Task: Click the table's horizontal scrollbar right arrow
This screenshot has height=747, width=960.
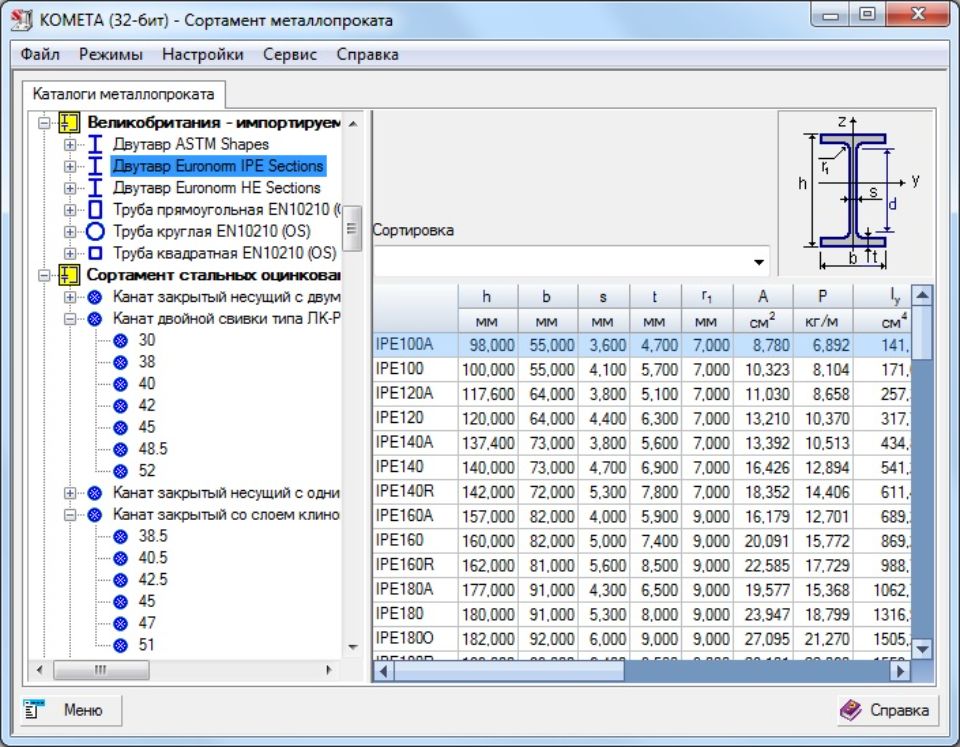Action: [x=900, y=672]
